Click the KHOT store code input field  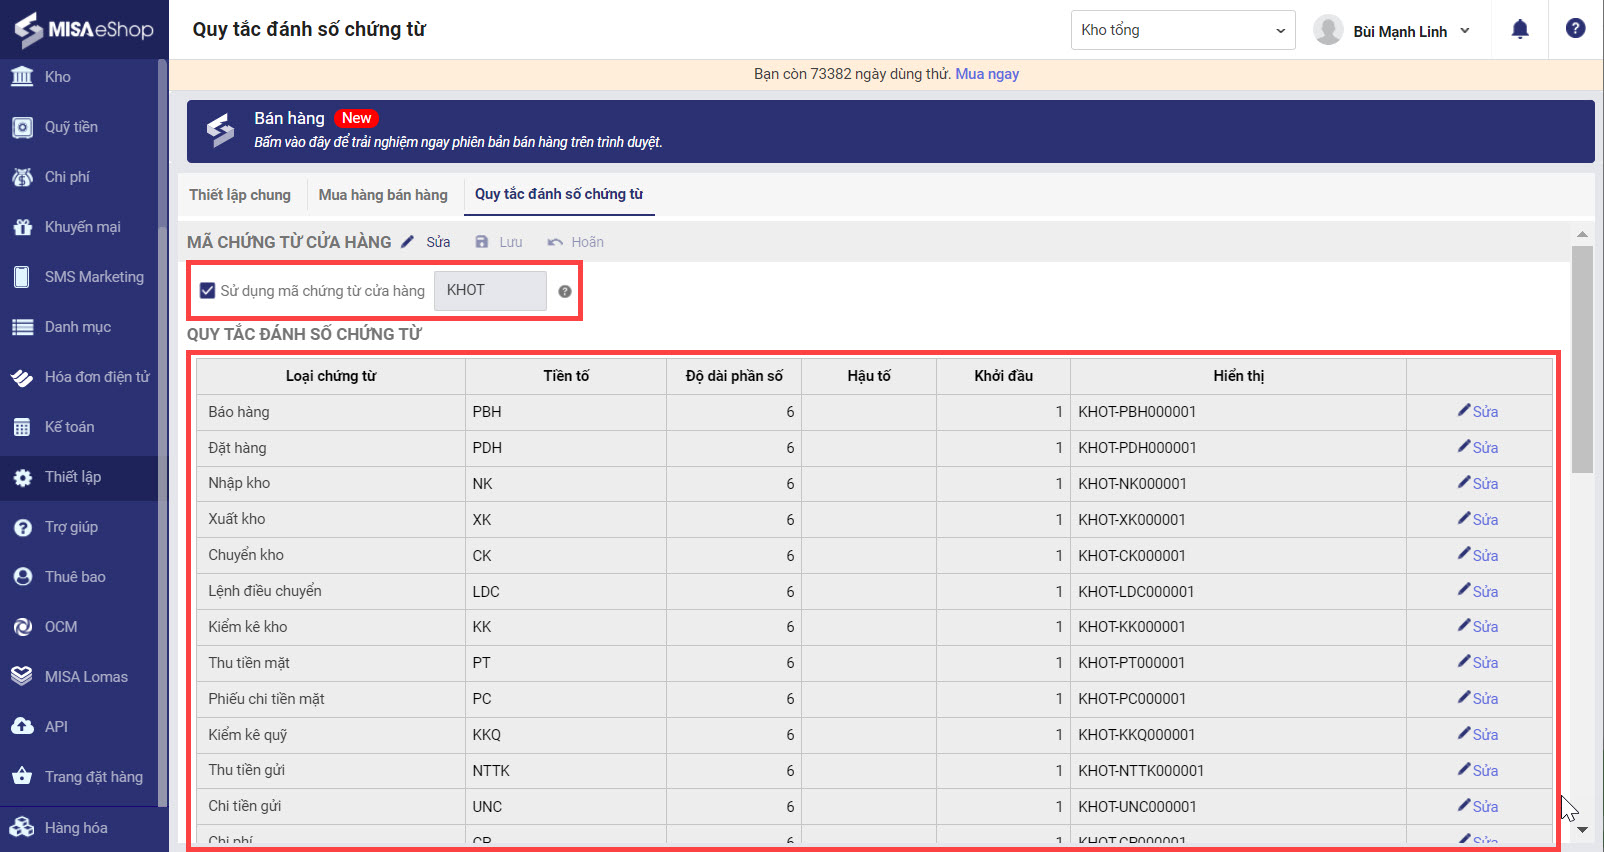pos(490,291)
